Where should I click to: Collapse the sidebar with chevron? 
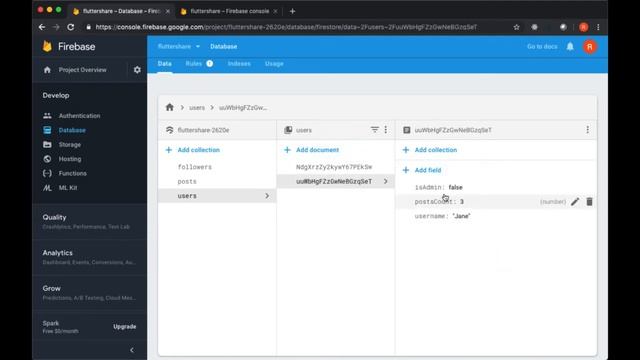pyautogui.click(x=132, y=350)
